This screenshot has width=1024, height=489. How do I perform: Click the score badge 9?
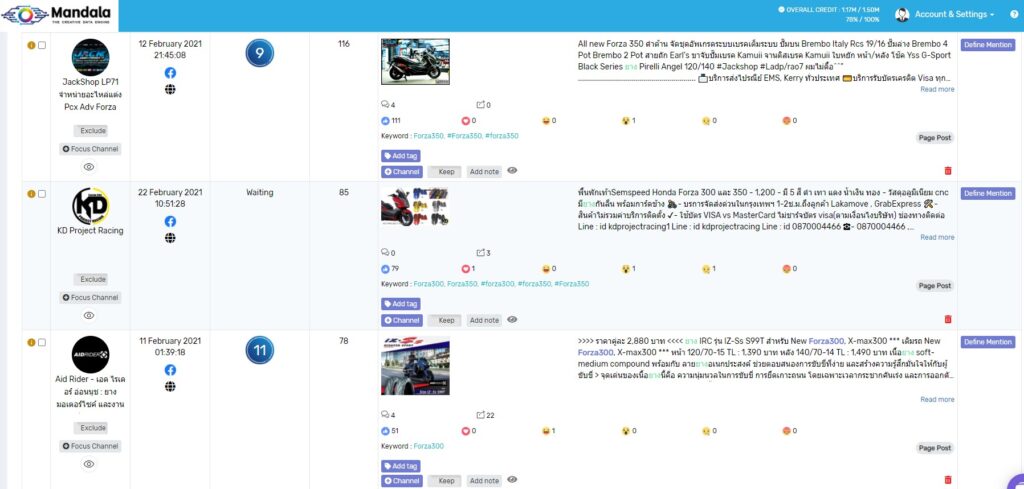click(x=259, y=53)
